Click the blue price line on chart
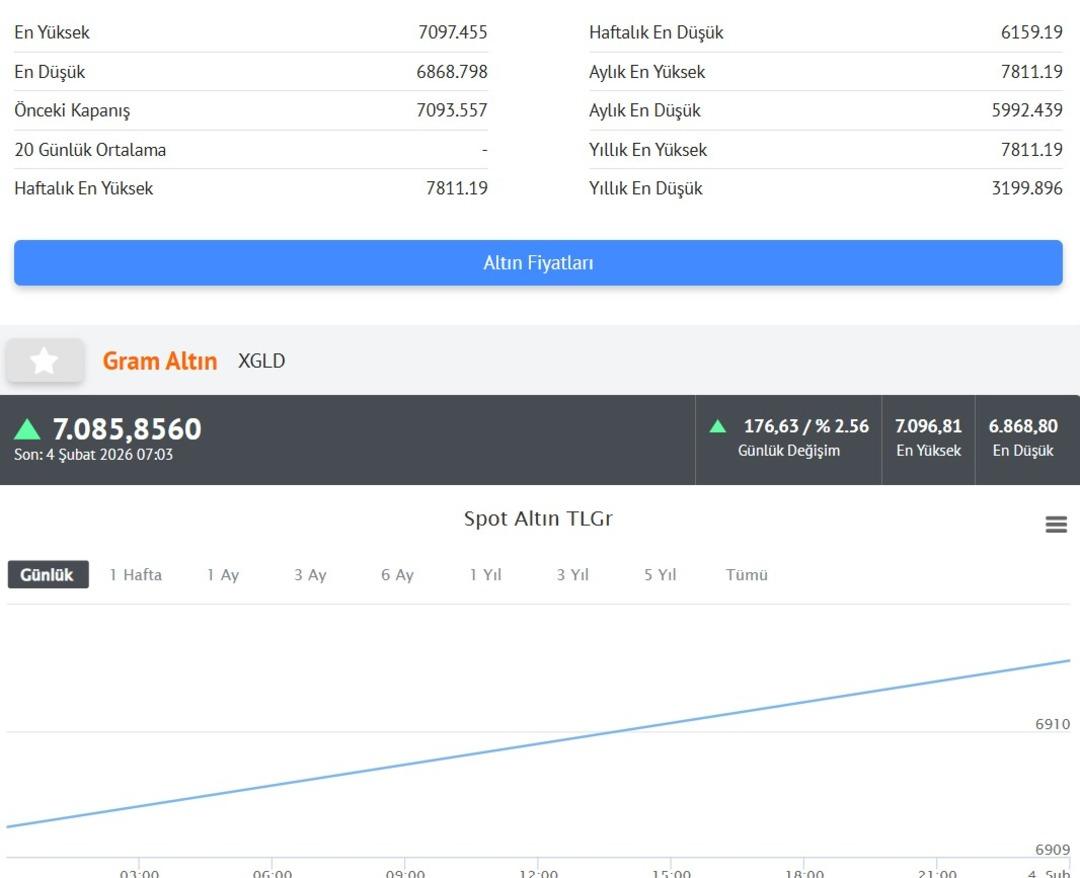1080x878 pixels. pos(538,743)
